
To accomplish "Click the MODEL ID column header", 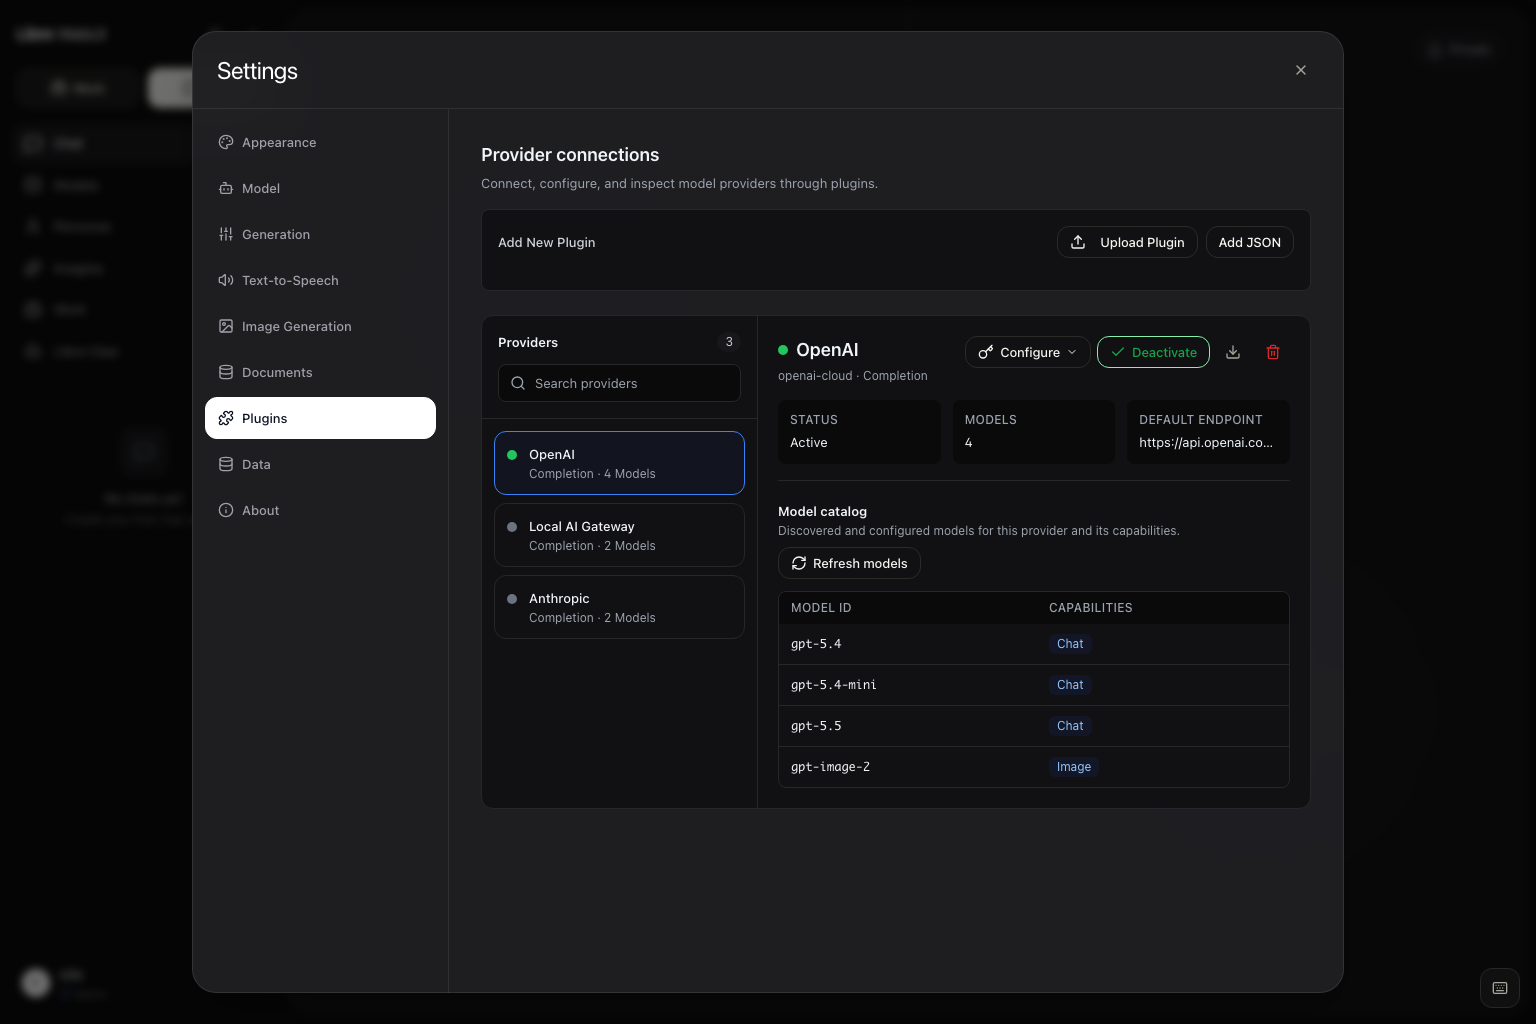I will pyautogui.click(x=821, y=608).
